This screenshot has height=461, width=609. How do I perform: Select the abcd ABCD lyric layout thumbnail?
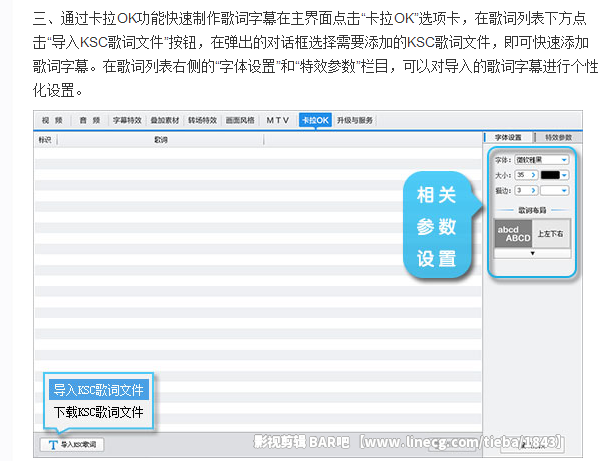pos(513,233)
